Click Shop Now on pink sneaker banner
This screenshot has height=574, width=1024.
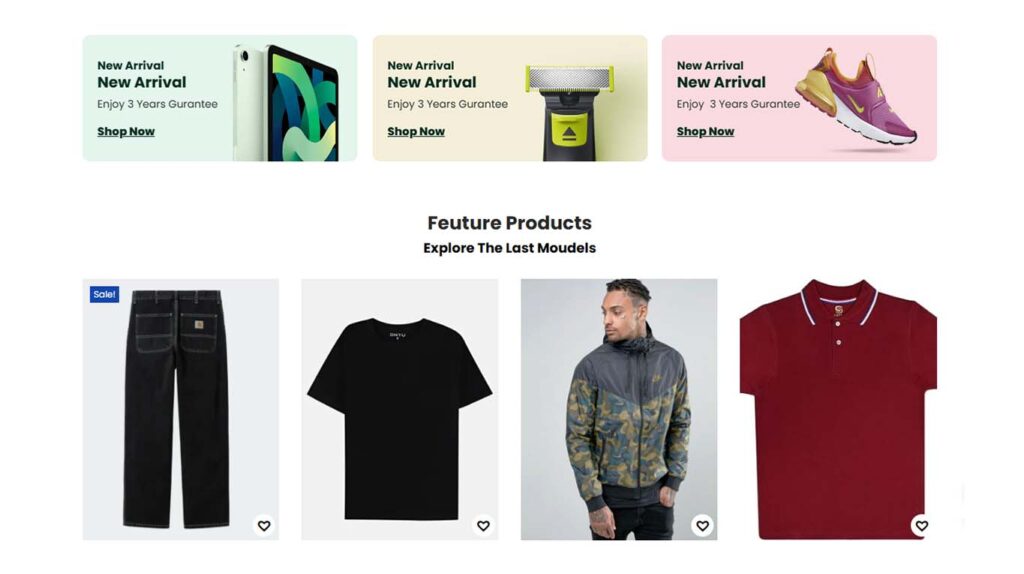coord(705,131)
